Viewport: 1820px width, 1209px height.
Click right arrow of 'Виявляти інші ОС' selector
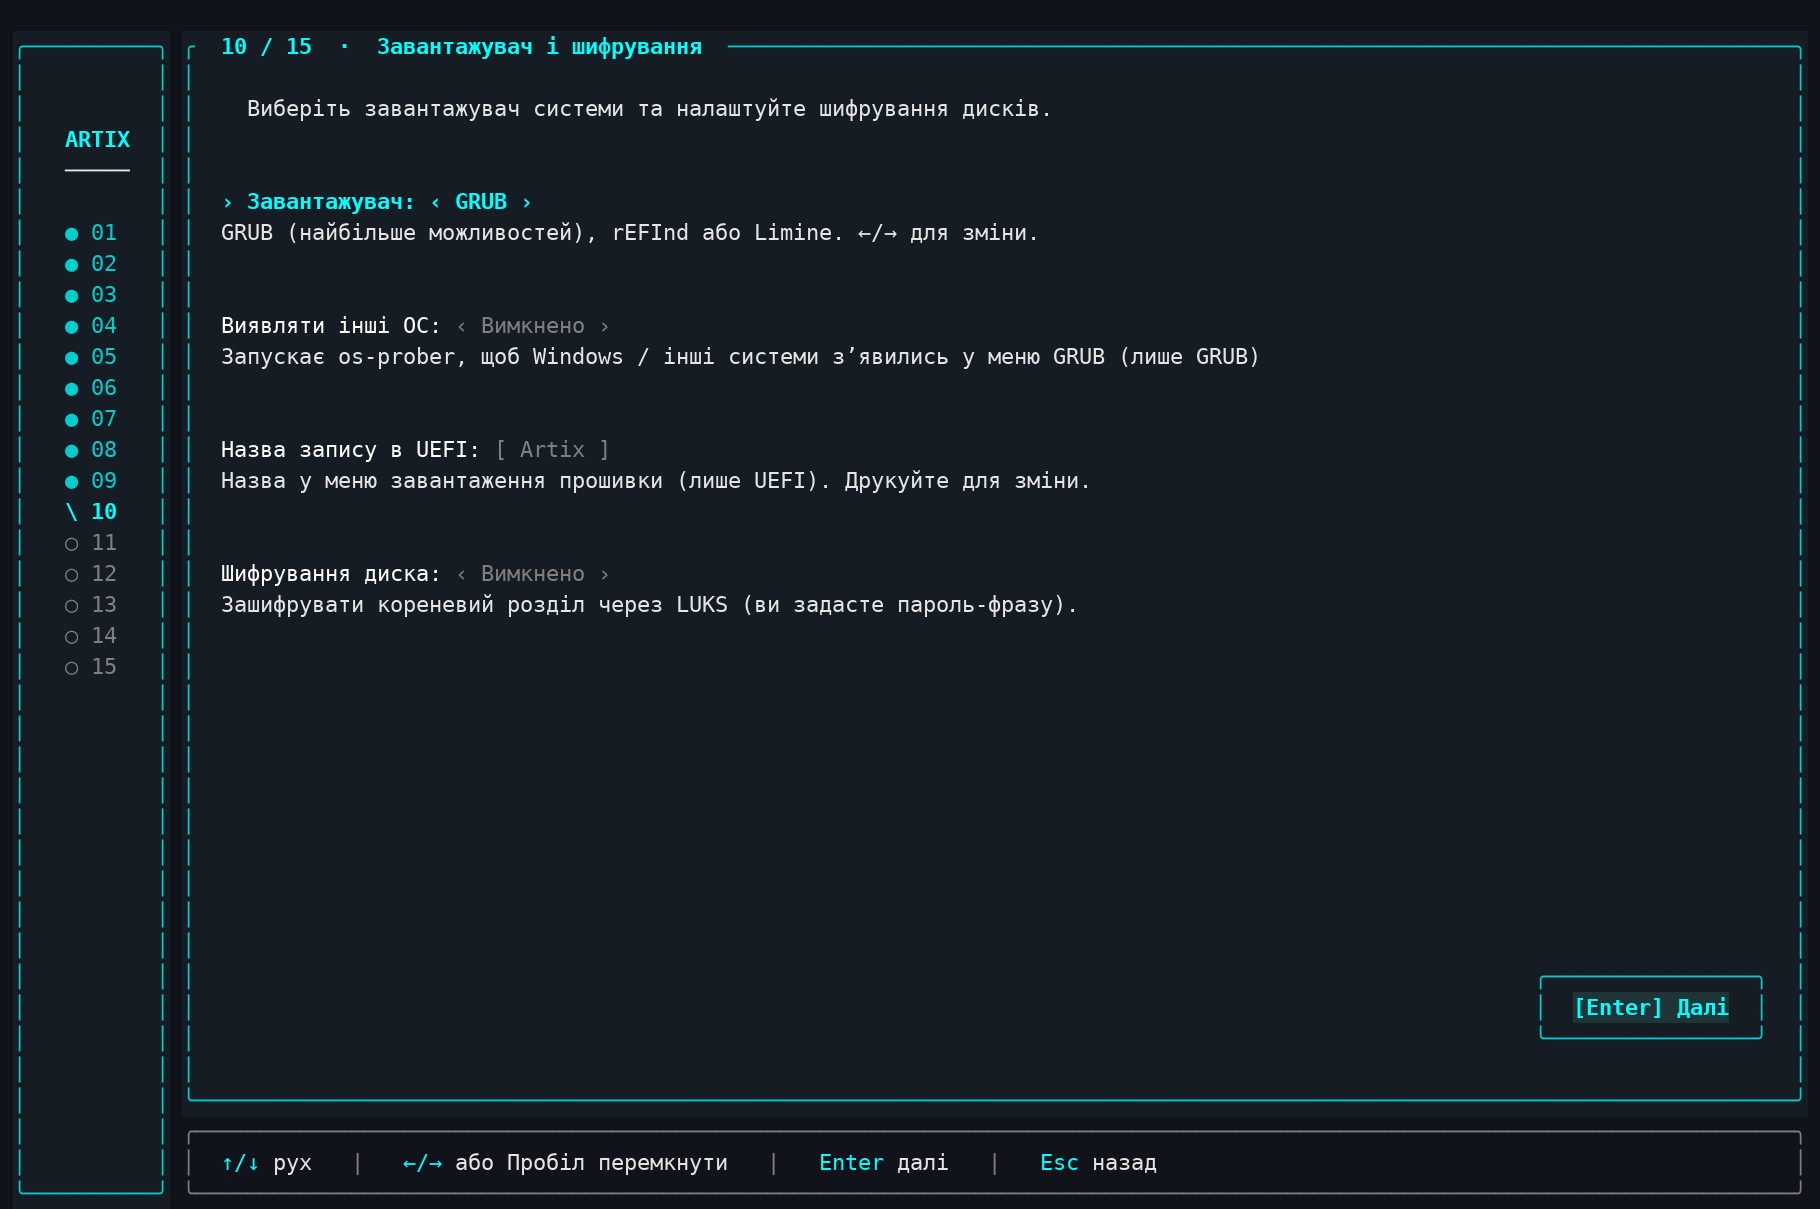pyautogui.click(x=604, y=326)
